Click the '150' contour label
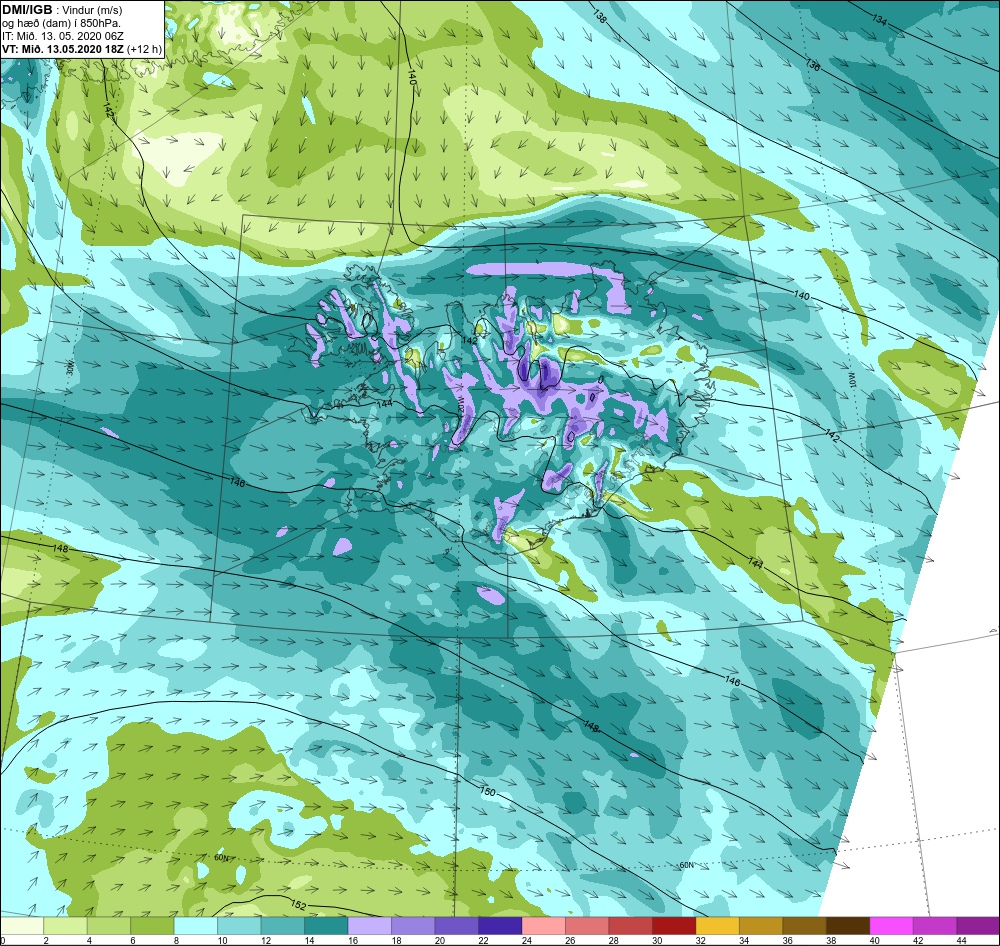The width and height of the screenshot is (1000, 946). 487,792
